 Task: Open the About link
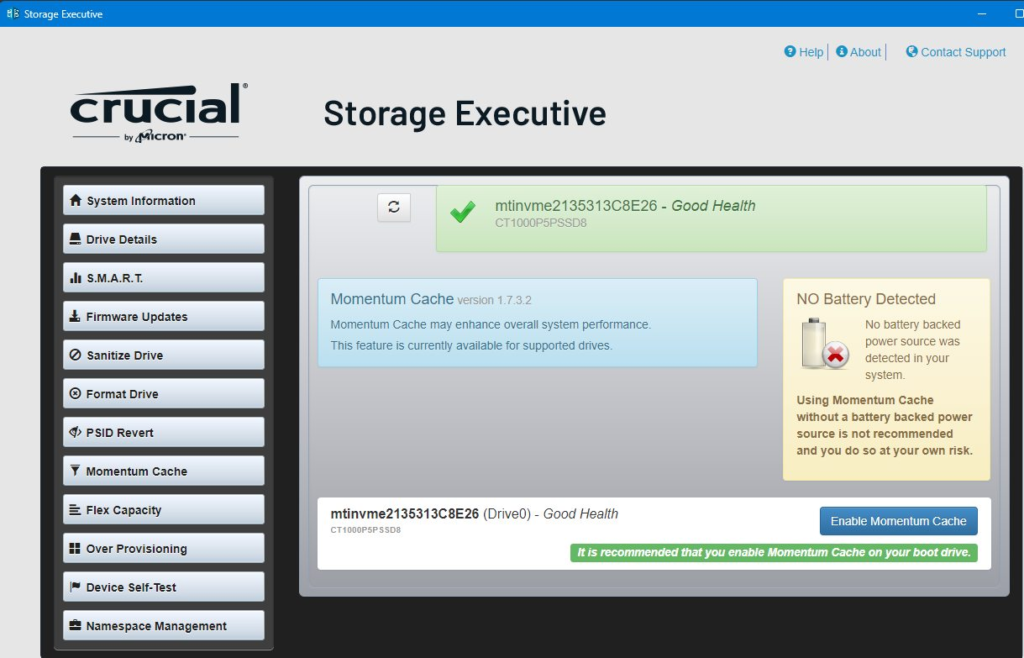(x=859, y=52)
